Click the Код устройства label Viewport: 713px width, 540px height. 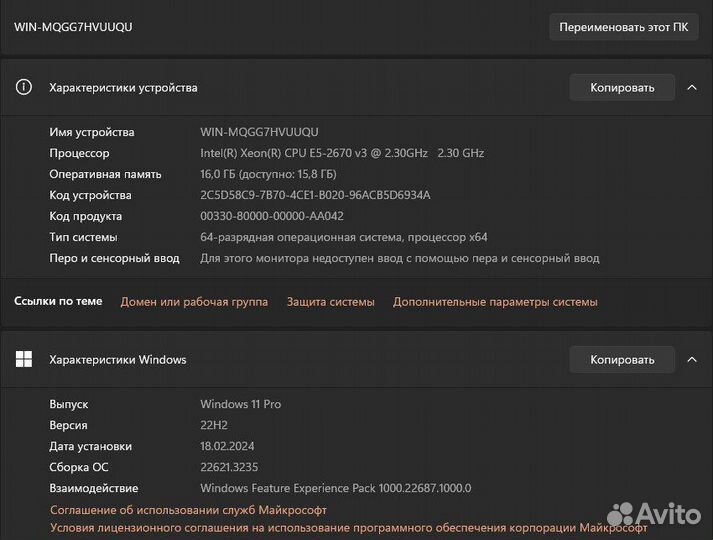(x=90, y=195)
